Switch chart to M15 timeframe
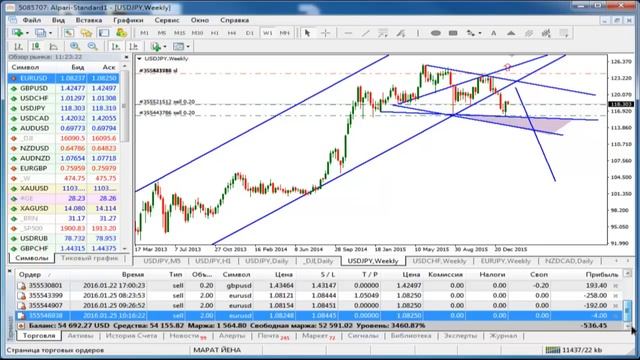 [179, 33]
